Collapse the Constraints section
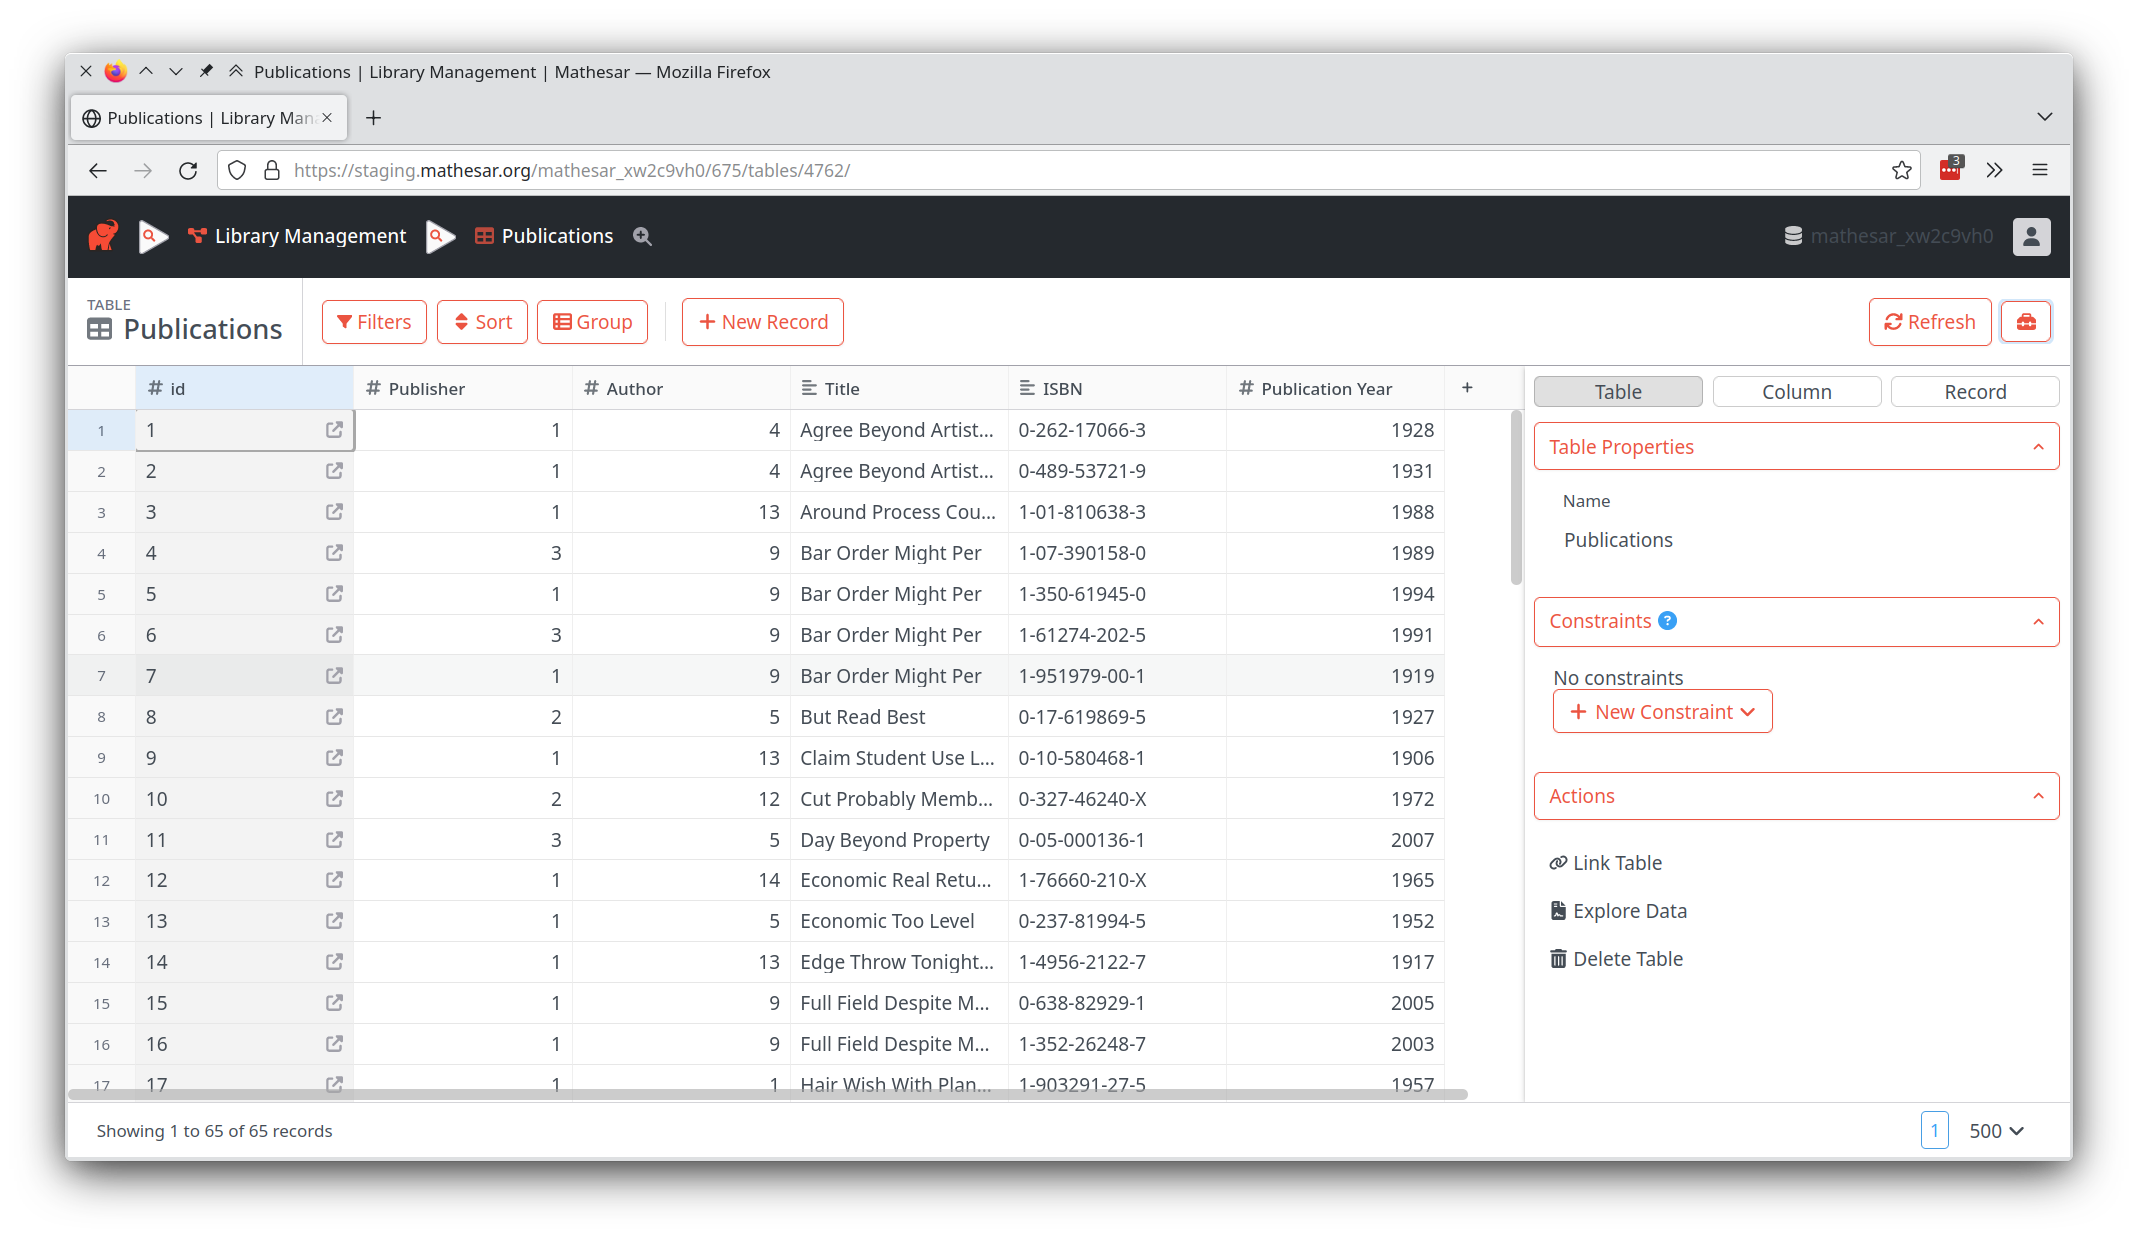Image resolution: width=2138 pixels, height=1238 pixels. tap(2038, 621)
